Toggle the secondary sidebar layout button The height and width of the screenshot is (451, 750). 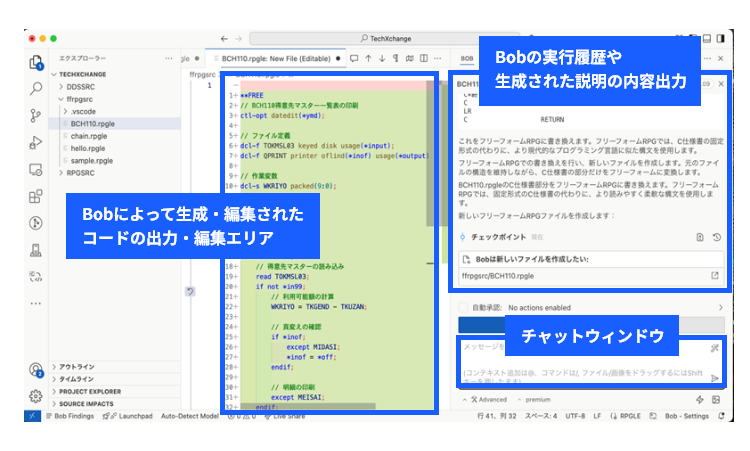(x=721, y=39)
